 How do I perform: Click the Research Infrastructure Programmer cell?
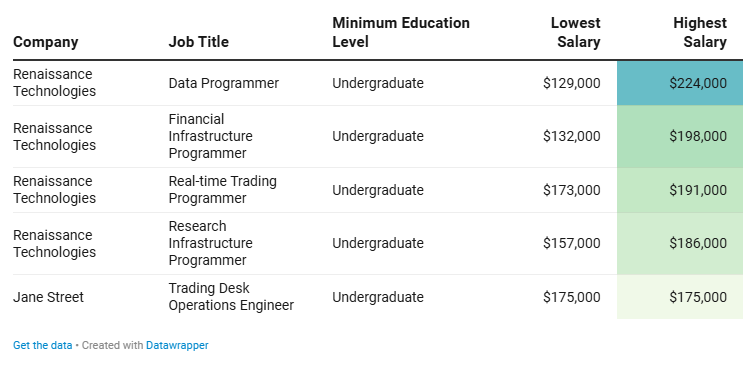(210, 243)
